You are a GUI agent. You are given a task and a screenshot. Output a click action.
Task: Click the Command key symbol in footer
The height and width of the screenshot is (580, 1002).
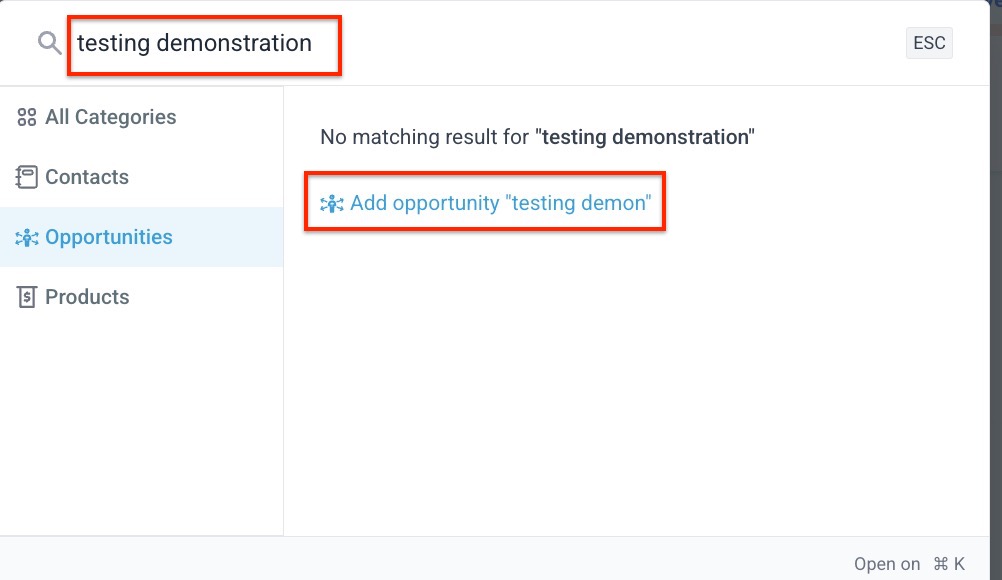pyautogui.click(x=940, y=564)
